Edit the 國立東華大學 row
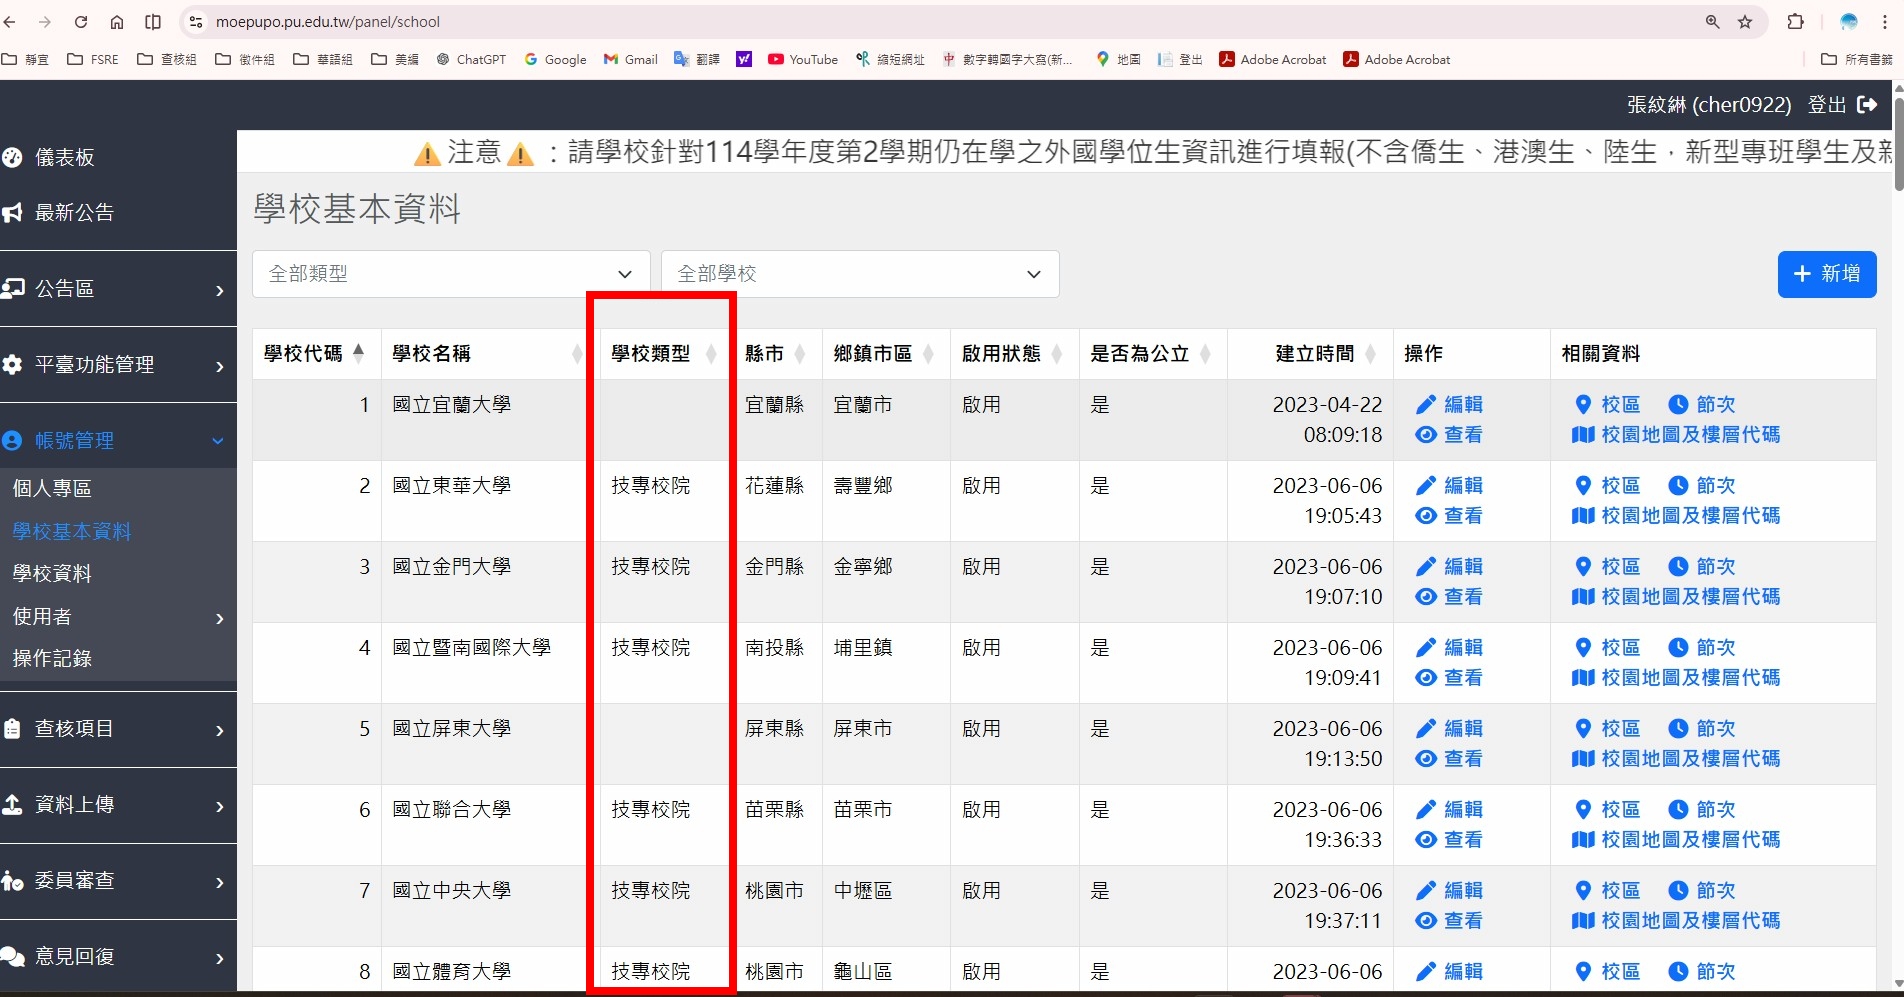Screen dimensions: 1904x997 tap(1450, 485)
